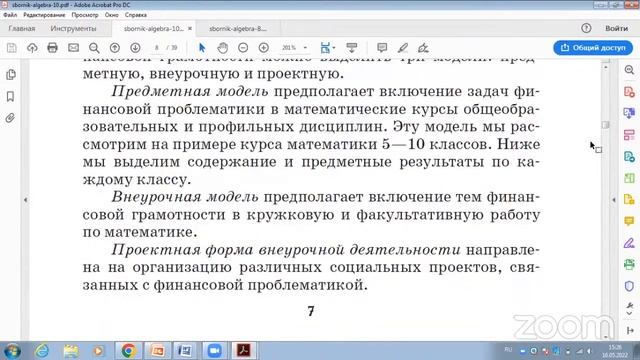This screenshot has width=640, height=360.
Task: Click Войти sign in link
Action: click(616, 28)
